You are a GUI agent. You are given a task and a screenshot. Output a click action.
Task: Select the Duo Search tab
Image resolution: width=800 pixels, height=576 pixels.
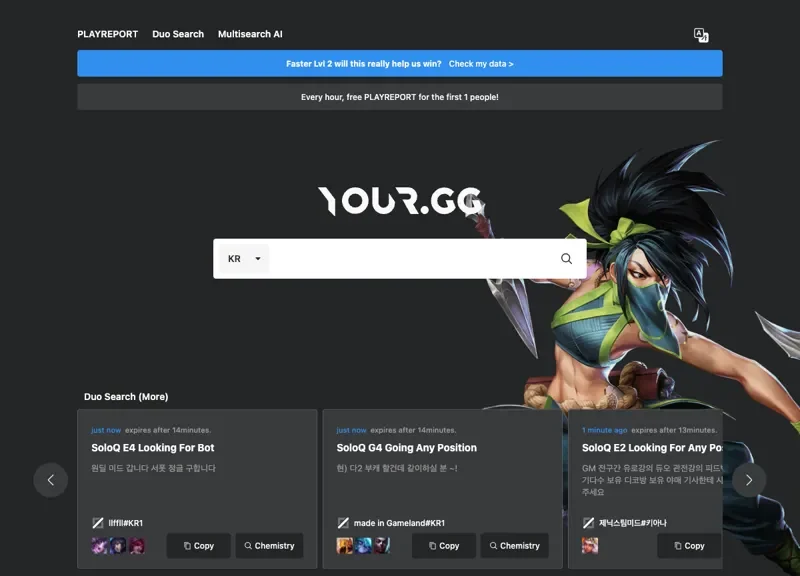pos(178,34)
